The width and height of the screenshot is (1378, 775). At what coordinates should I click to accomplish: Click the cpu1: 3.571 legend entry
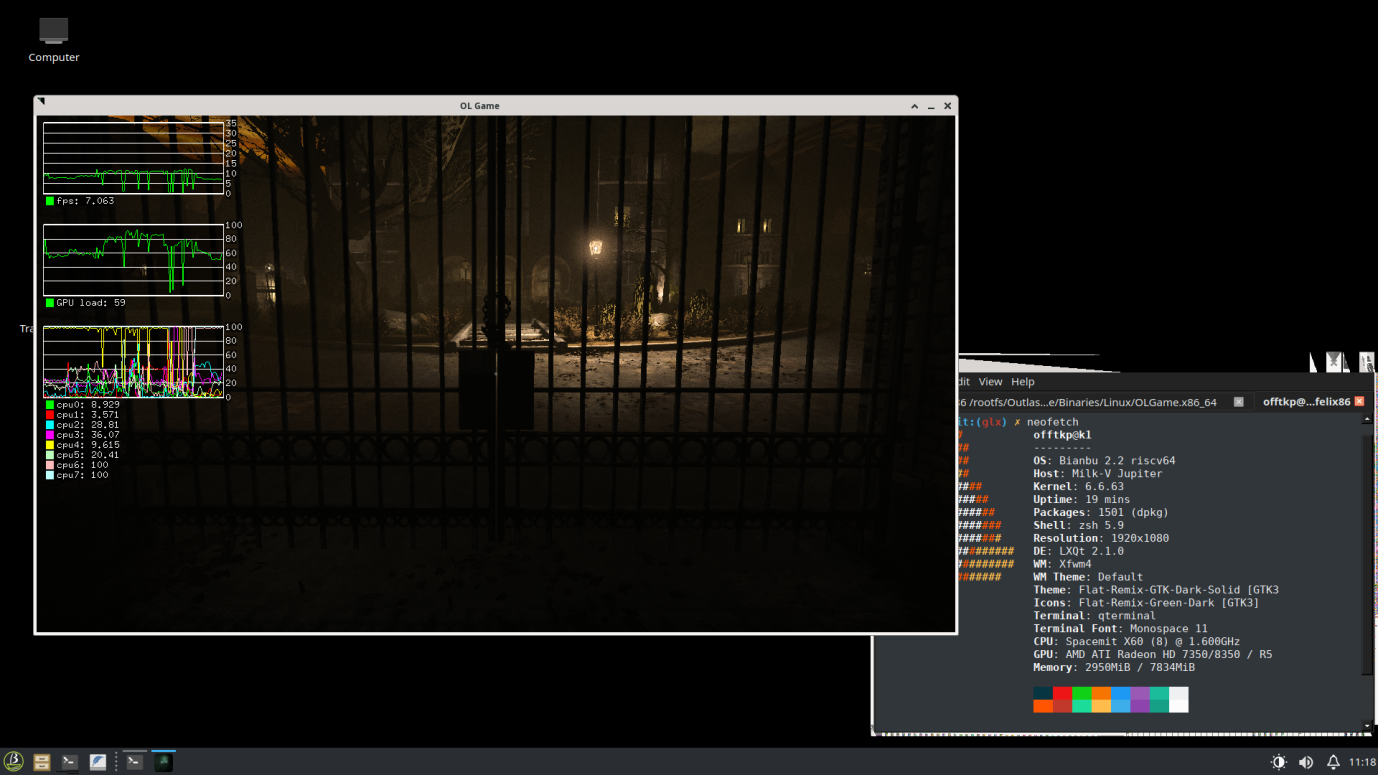pyautogui.click(x=83, y=415)
